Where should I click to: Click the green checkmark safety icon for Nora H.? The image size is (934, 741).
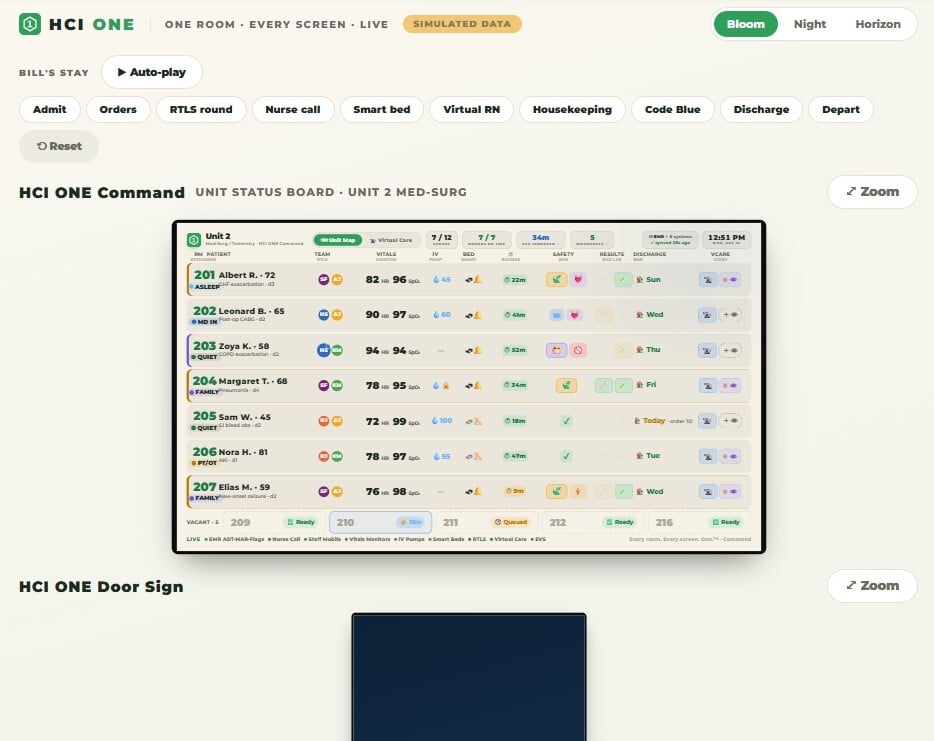pos(566,456)
